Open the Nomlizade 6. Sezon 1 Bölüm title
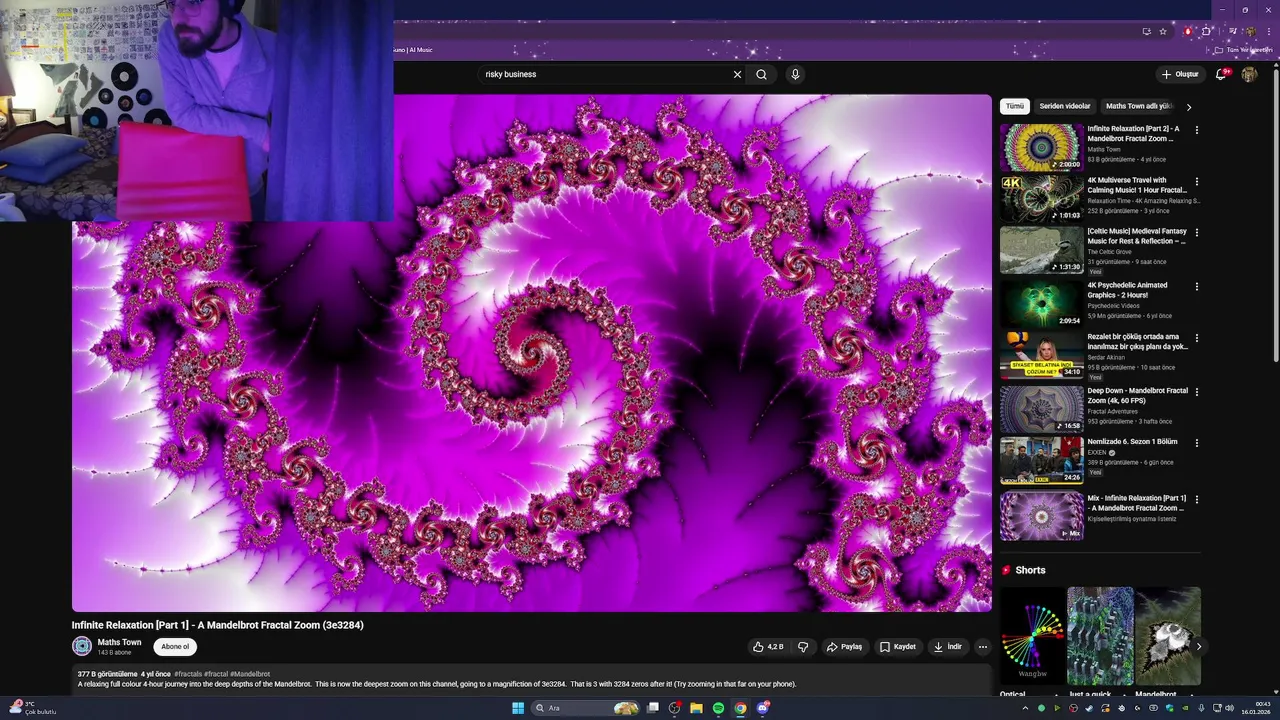This screenshot has width=1280, height=720. pos(1132,441)
